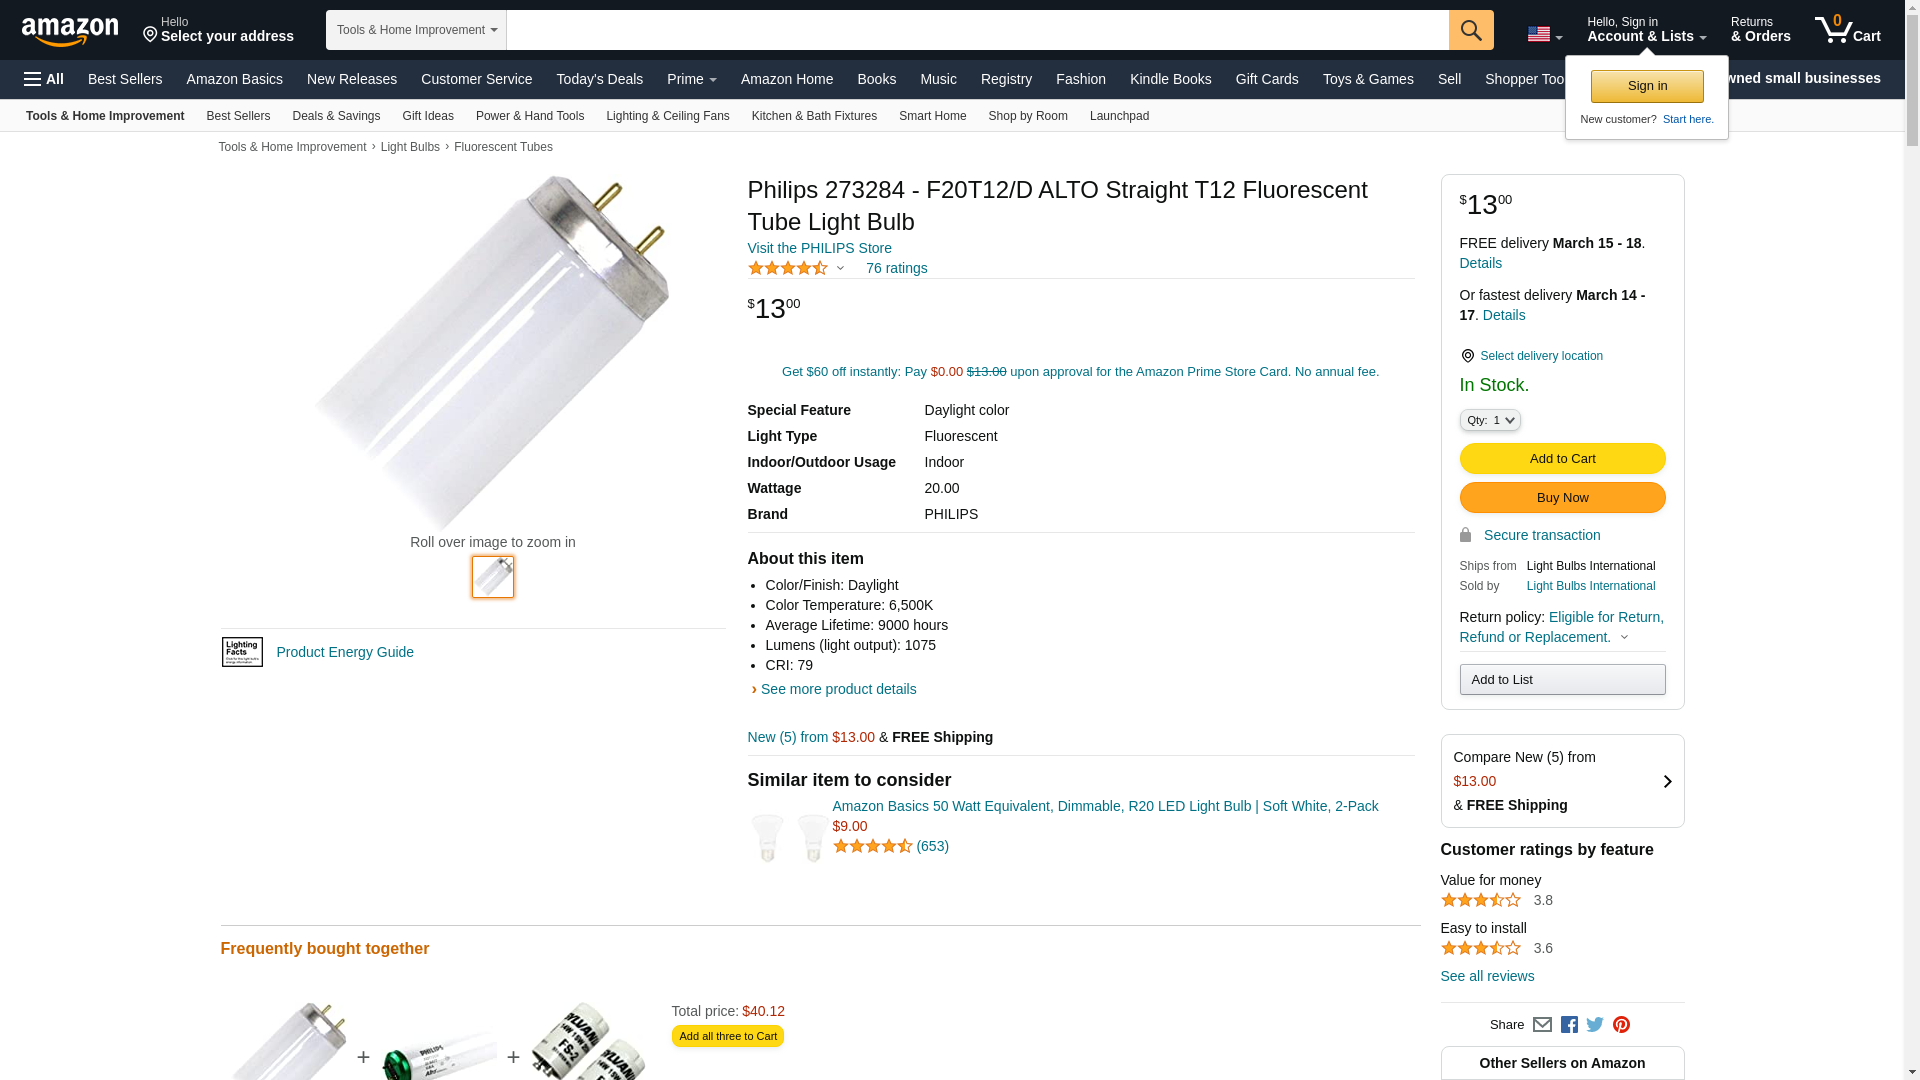Share on Facebook icon

[1569, 1025]
